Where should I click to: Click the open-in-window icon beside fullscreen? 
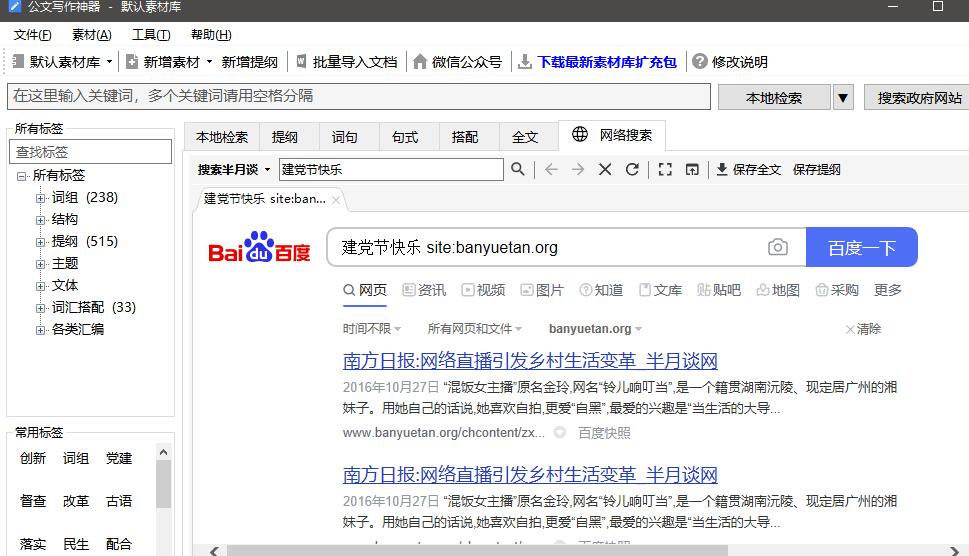pyautogui.click(x=692, y=169)
